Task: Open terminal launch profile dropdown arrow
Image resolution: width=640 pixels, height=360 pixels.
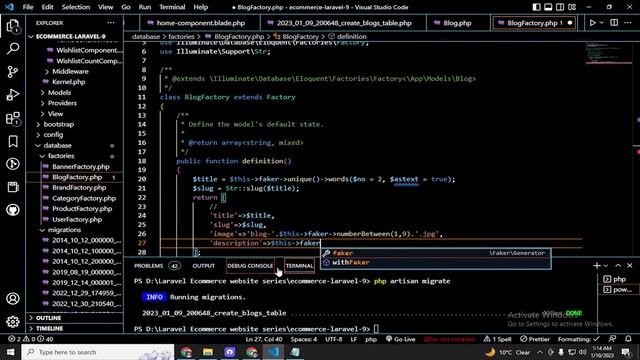Action: tap(606, 266)
